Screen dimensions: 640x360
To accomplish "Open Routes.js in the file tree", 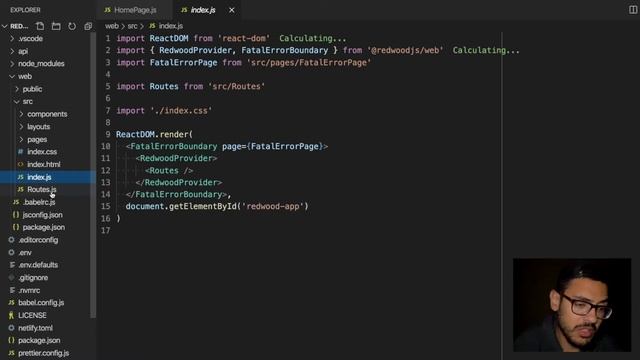I will 41,189.
